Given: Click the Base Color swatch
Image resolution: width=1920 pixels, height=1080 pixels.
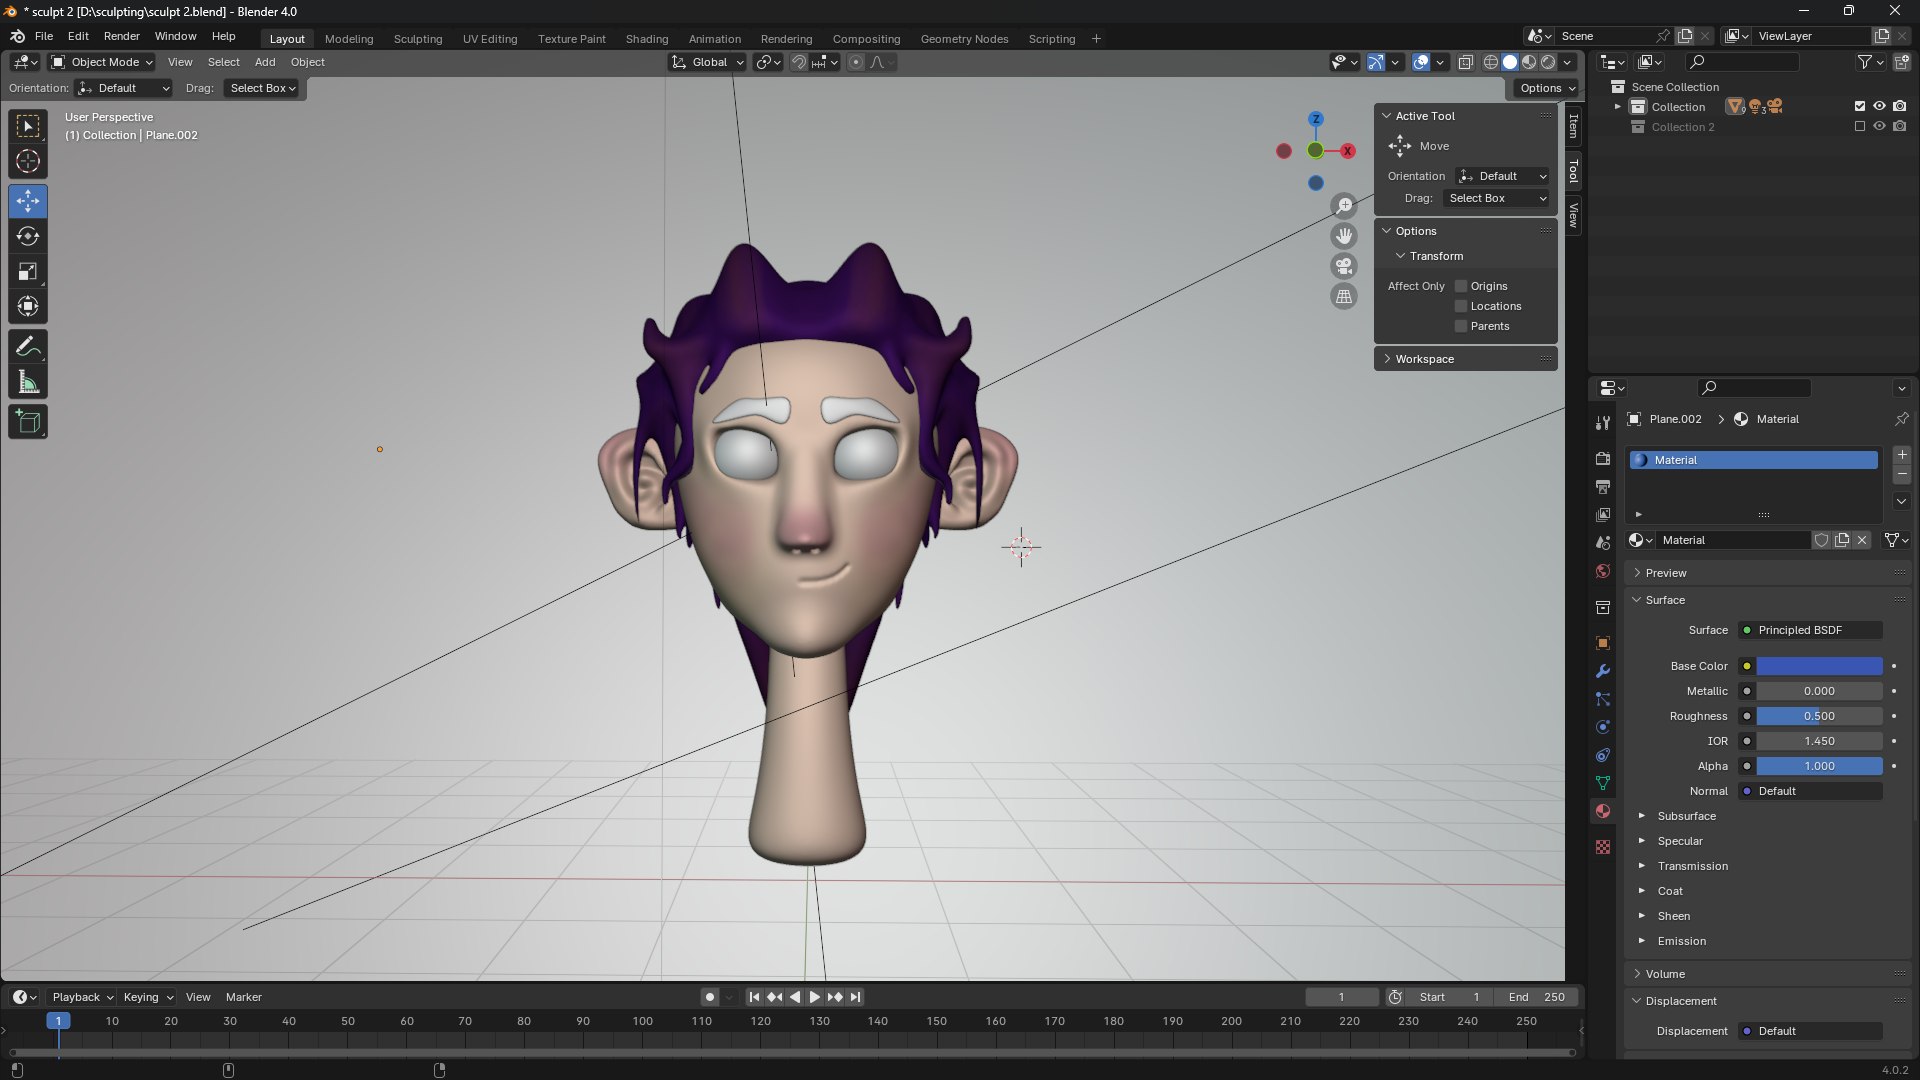Looking at the screenshot, I should [1819, 666].
